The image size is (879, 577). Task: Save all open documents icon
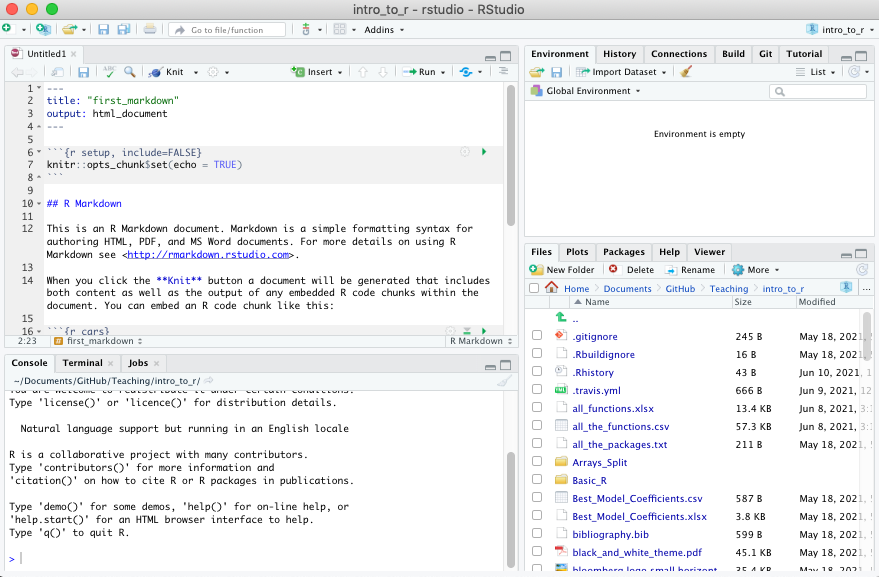point(123,29)
